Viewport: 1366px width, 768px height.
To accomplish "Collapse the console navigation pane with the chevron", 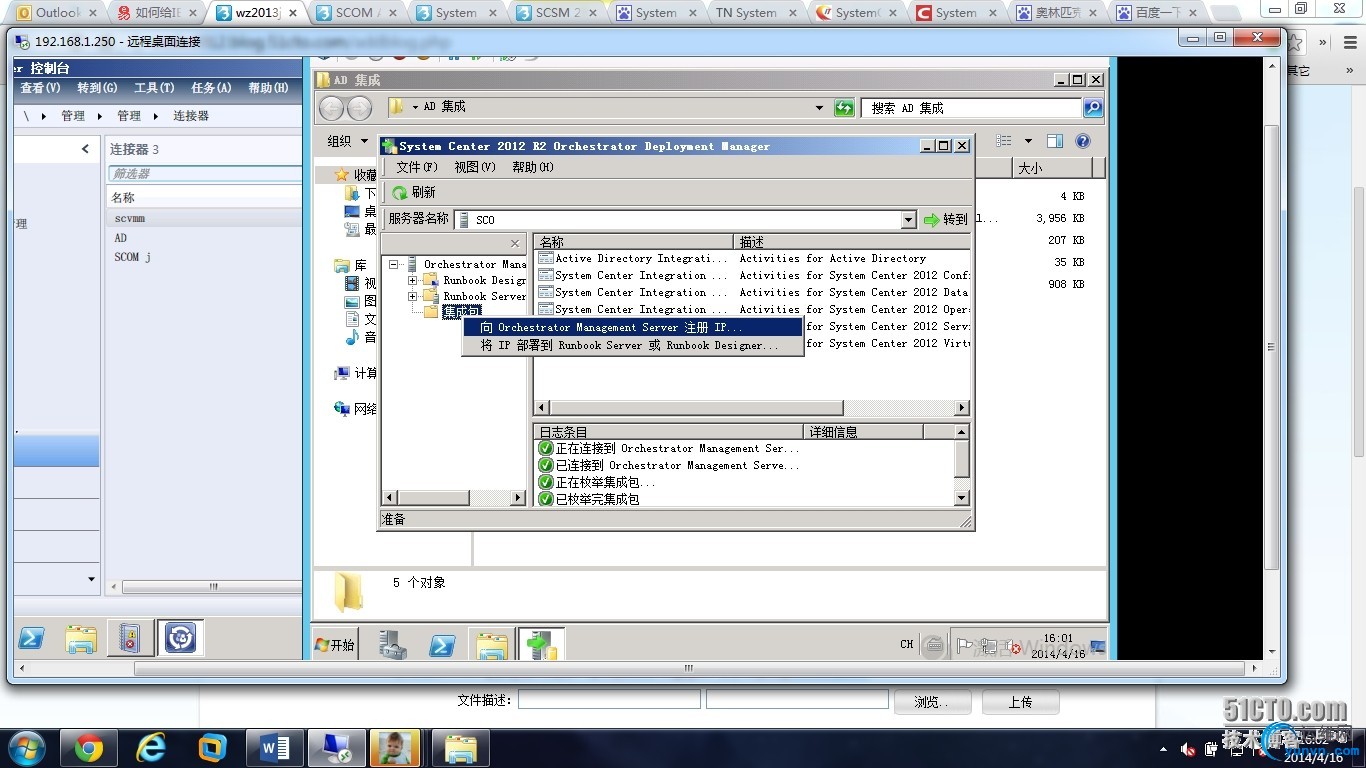I will tap(85, 149).
